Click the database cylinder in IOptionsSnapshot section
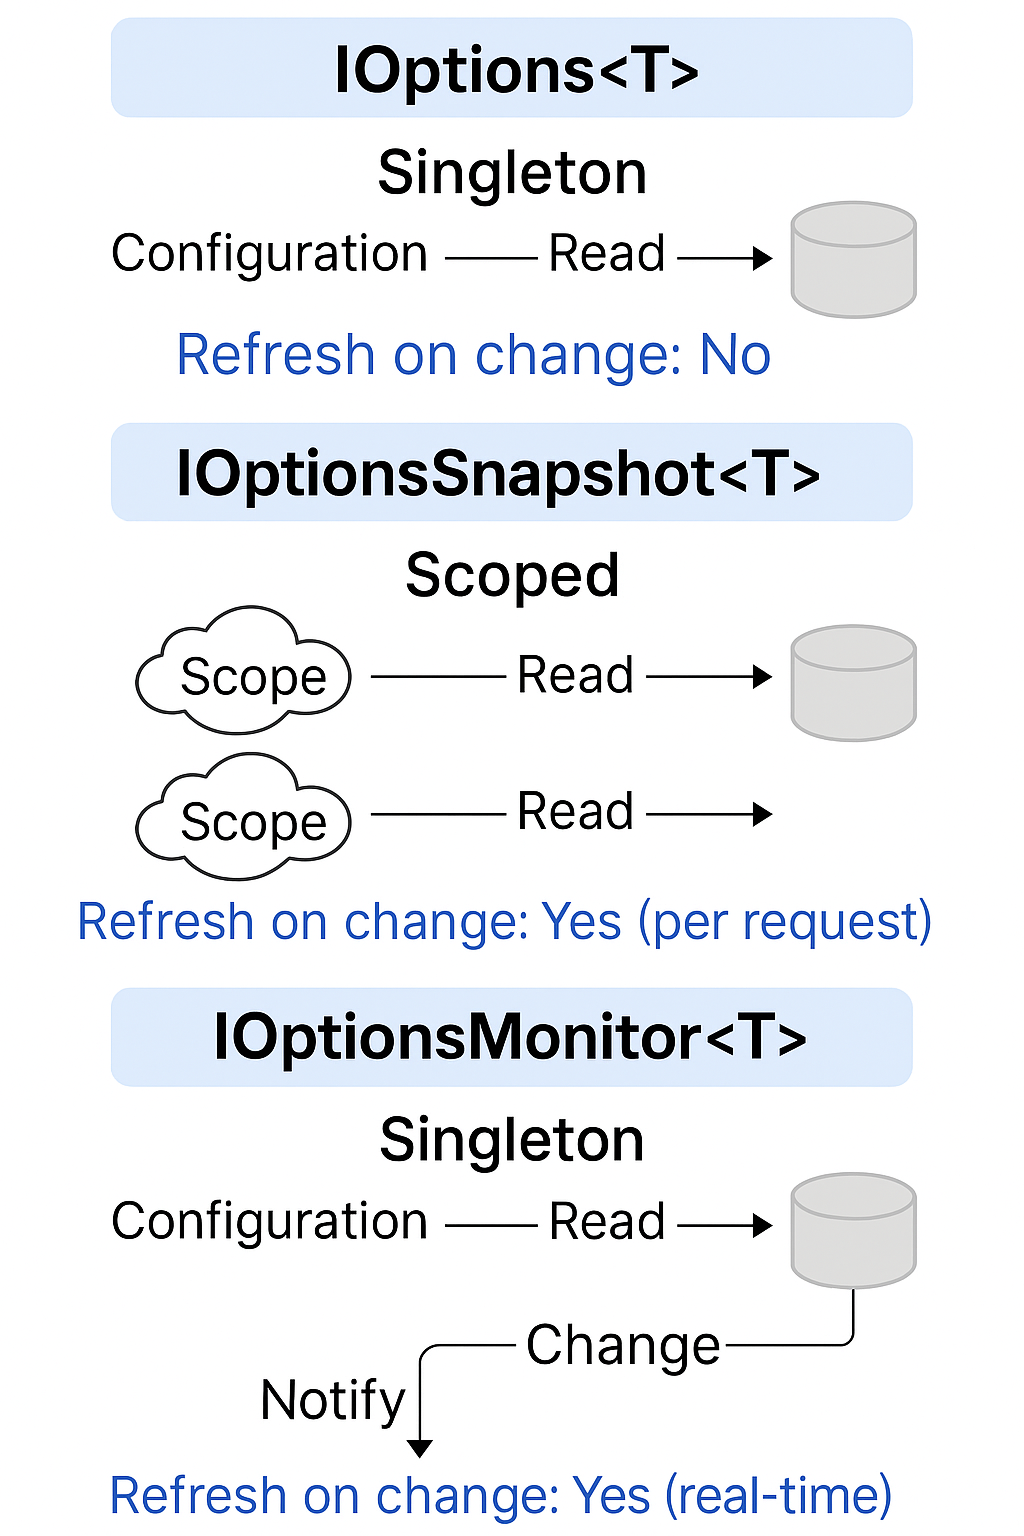The image size is (1024, 1536). 853,683
